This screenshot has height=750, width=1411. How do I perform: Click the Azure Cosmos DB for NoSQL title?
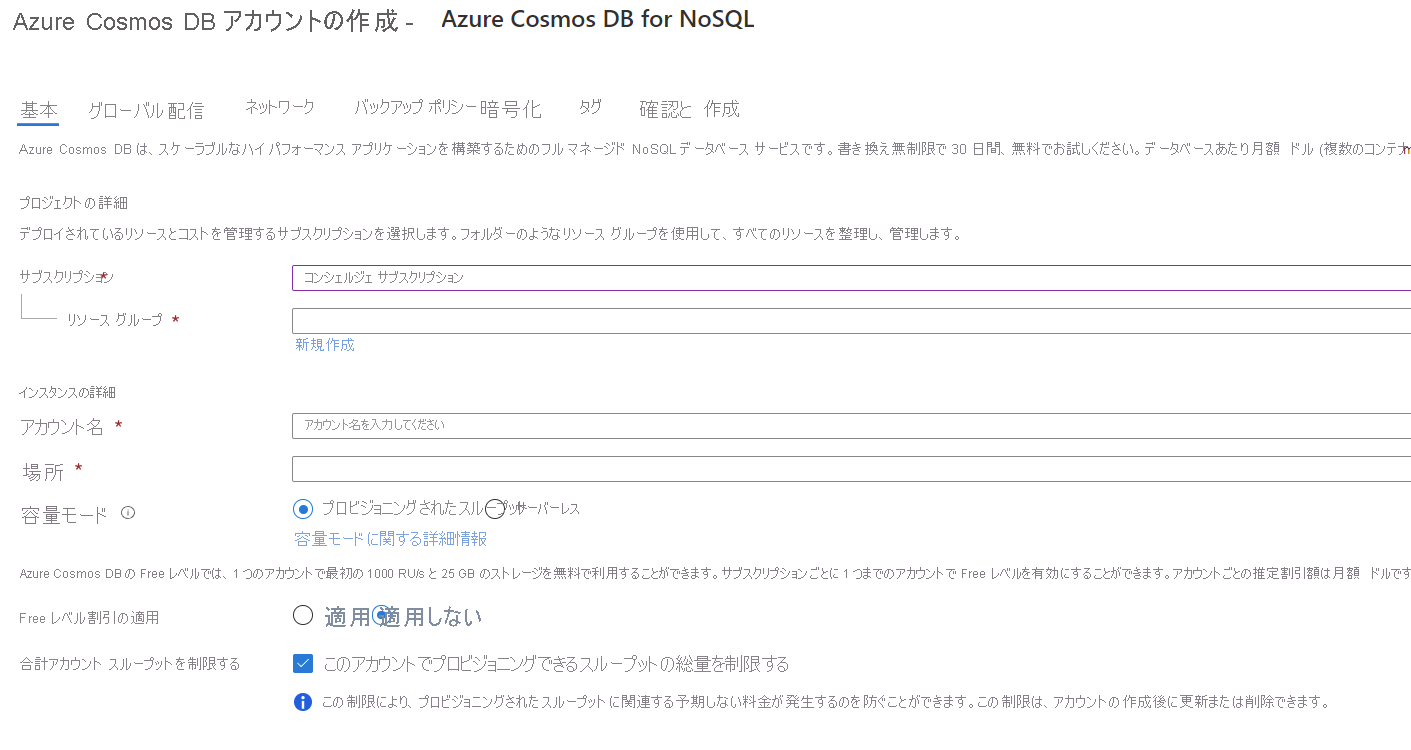tap(598, 19)
